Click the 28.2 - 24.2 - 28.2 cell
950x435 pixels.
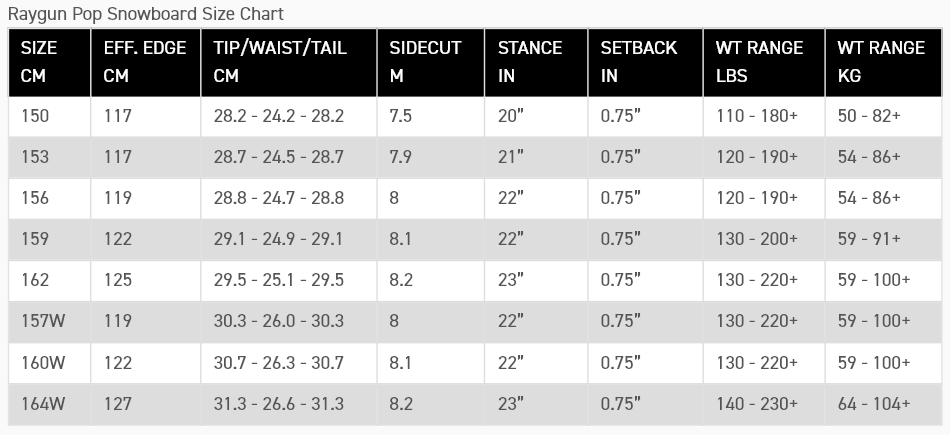[x=278, y=116]
